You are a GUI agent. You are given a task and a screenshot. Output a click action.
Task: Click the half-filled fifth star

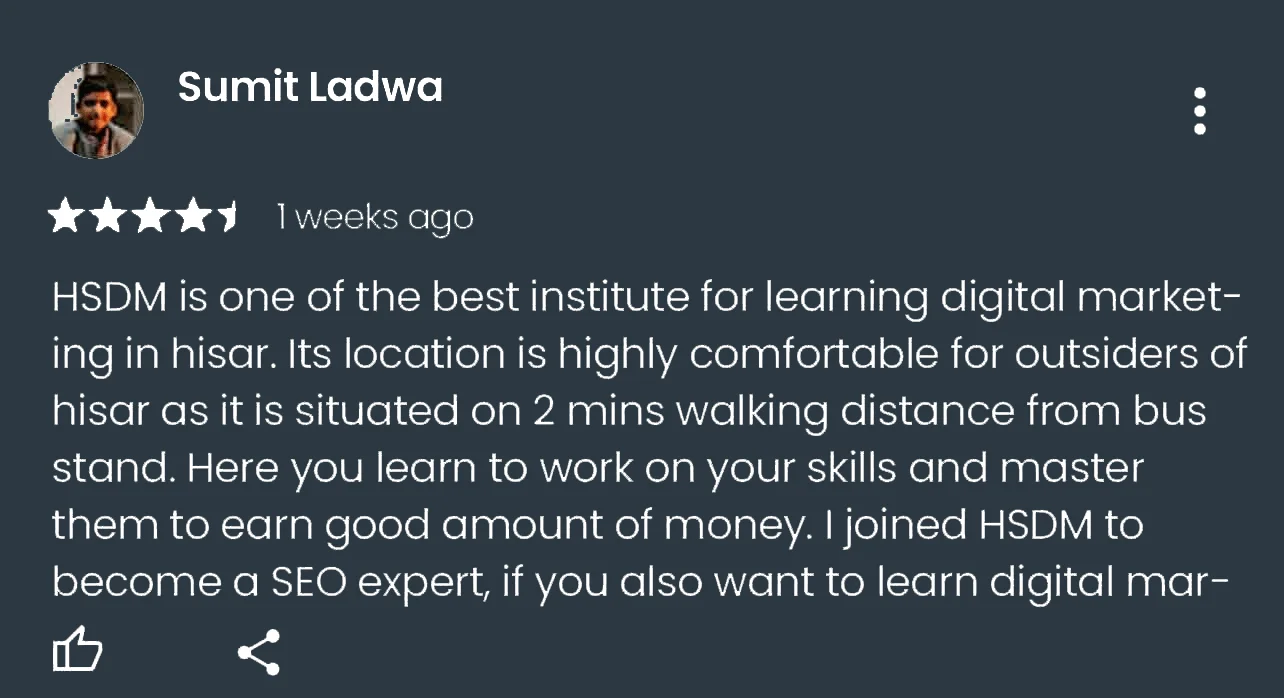[x=228, y=216]
